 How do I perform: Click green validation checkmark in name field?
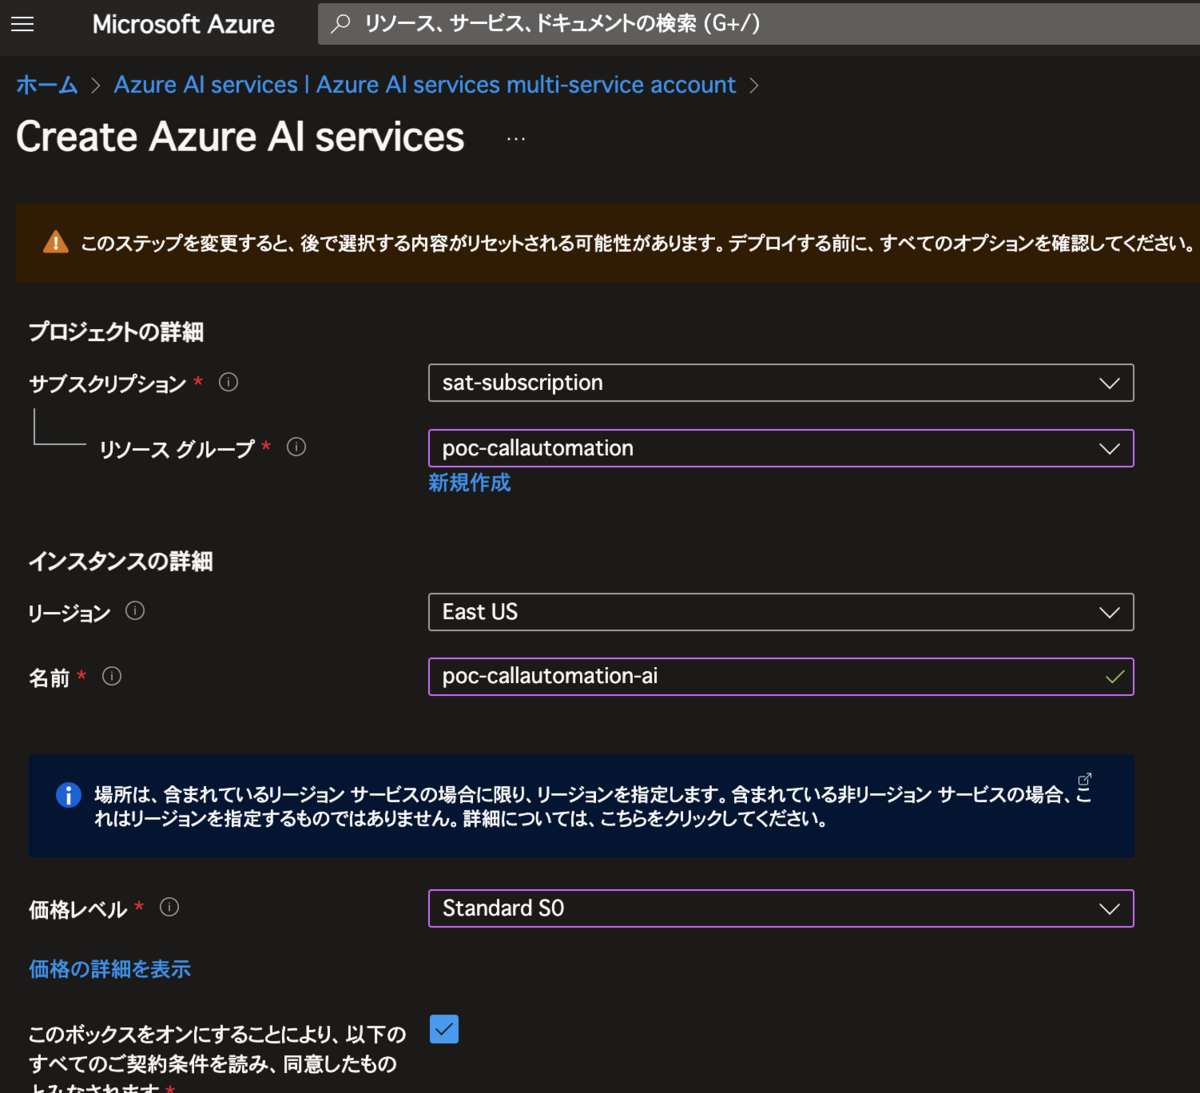coord(1114,677)
